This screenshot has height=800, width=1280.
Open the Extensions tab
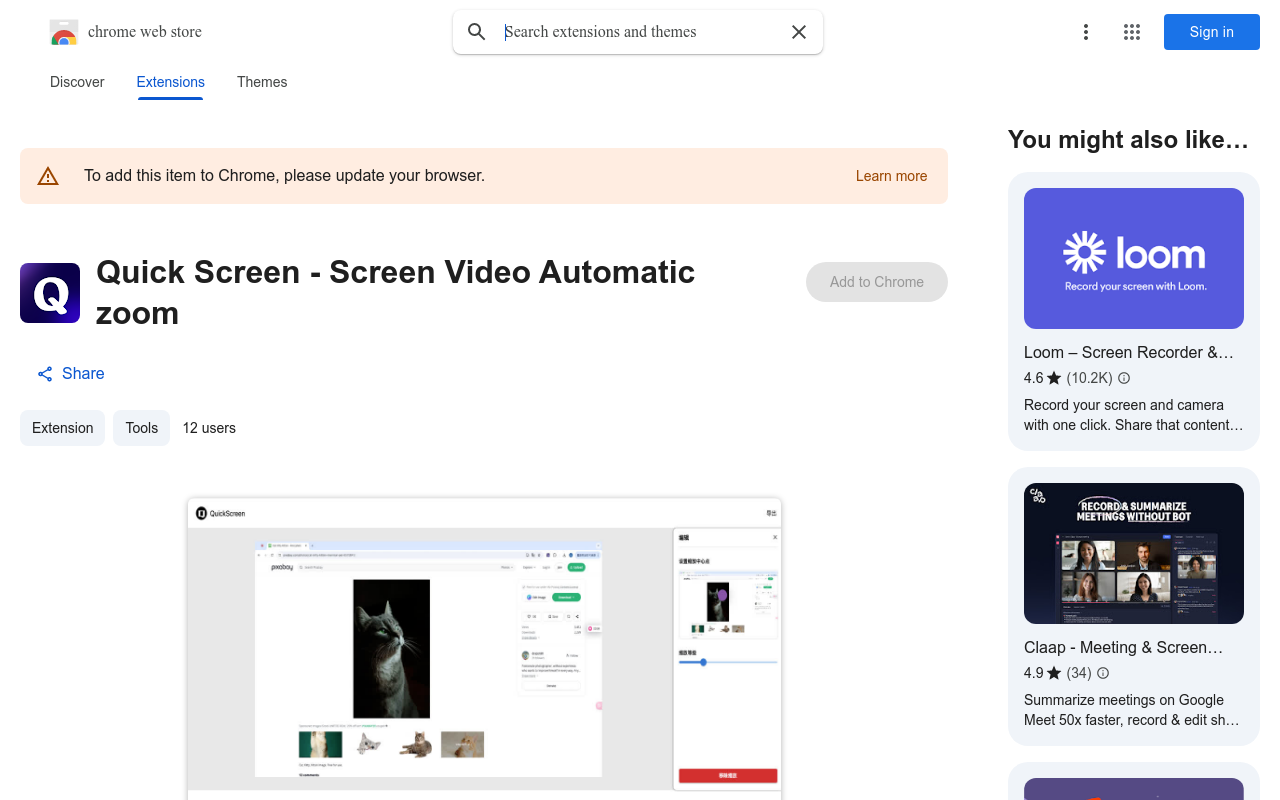(x=170, y=82)
